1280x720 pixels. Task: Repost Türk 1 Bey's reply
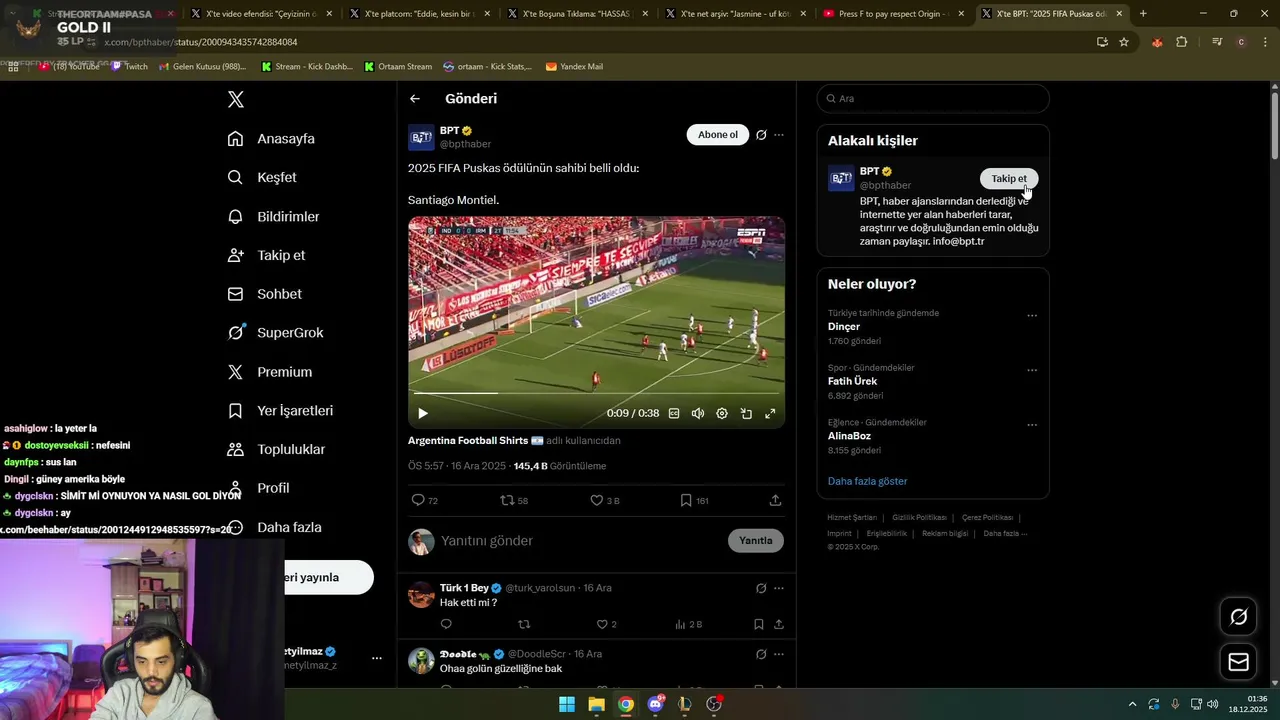[x=524, y=624]
